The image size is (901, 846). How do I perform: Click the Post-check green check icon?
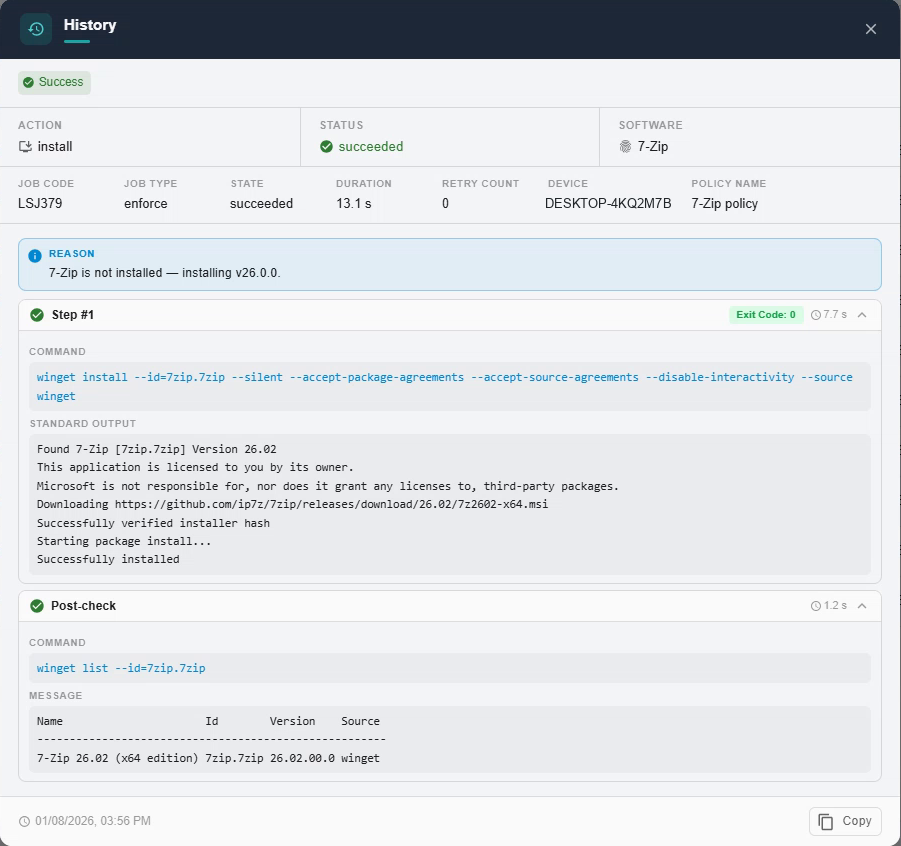(x=37, y=606)
